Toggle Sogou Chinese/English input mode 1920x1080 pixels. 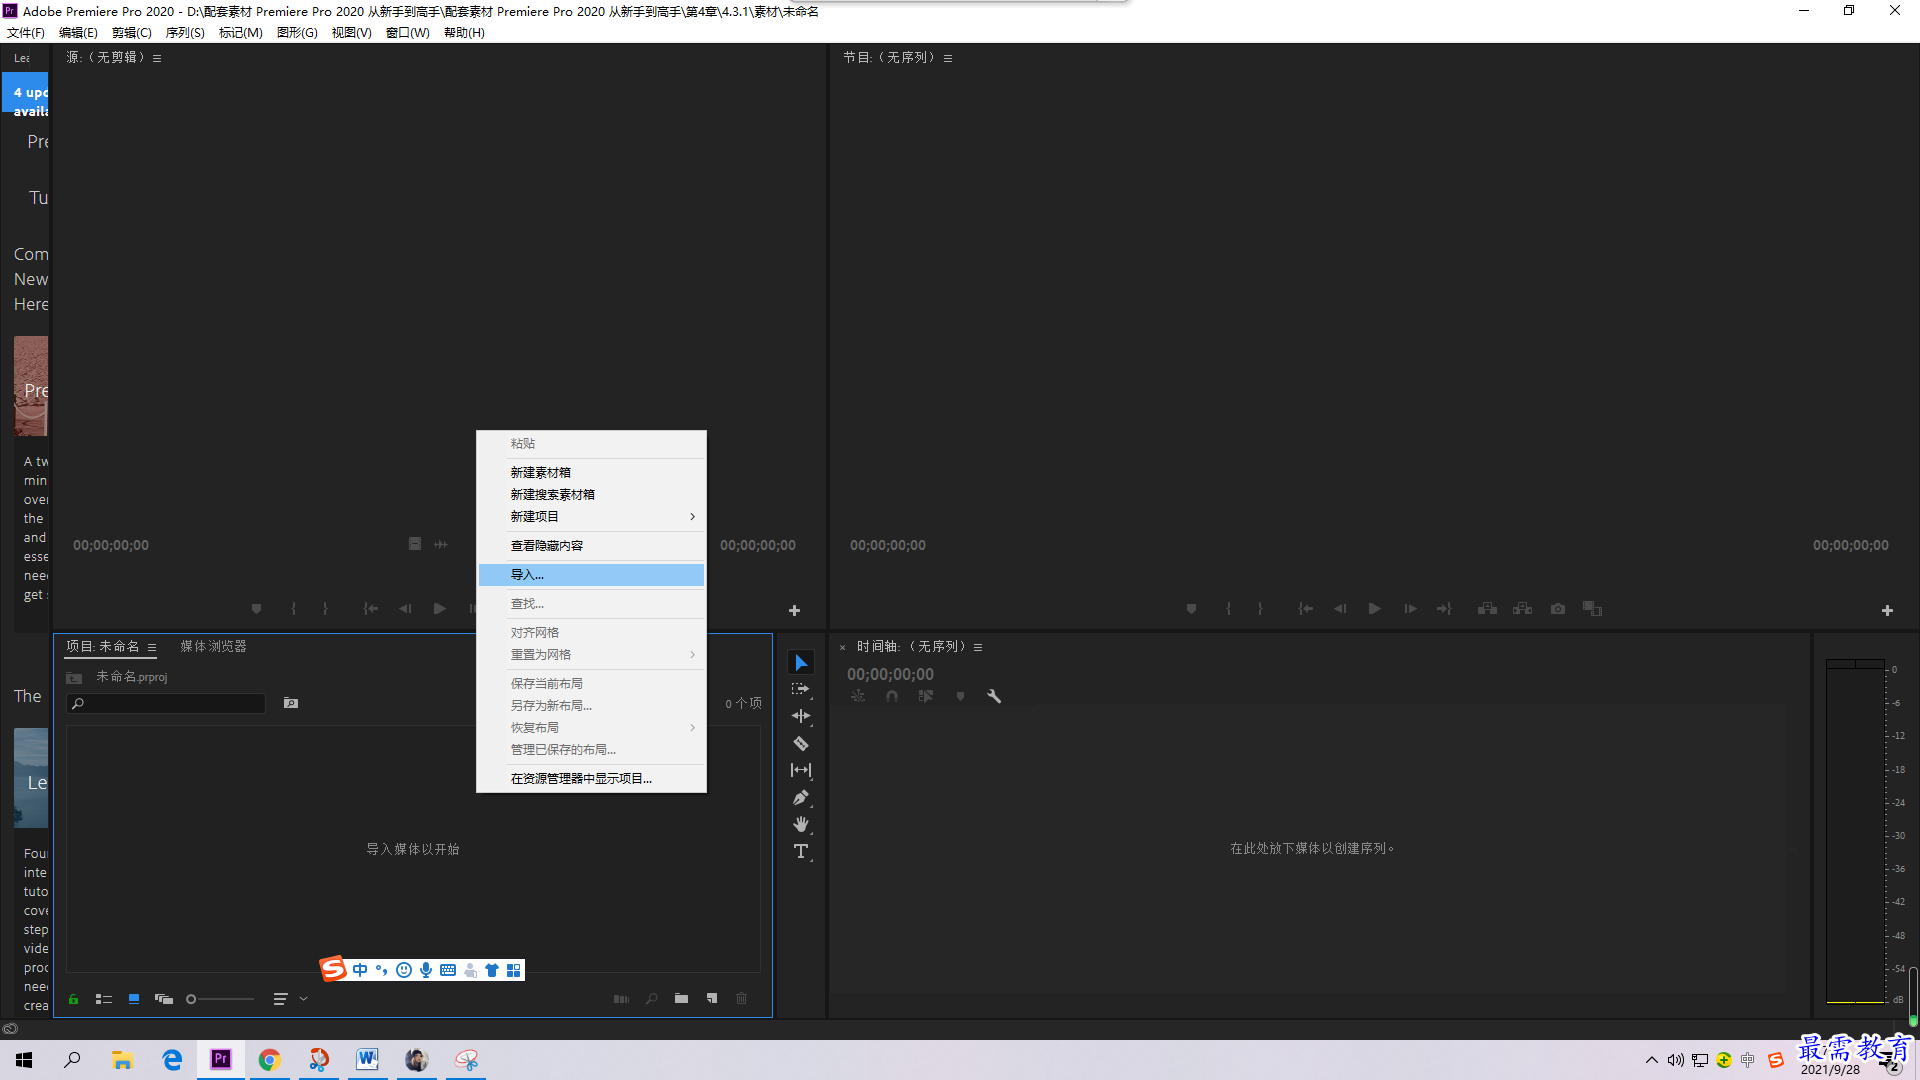(360, 970)
